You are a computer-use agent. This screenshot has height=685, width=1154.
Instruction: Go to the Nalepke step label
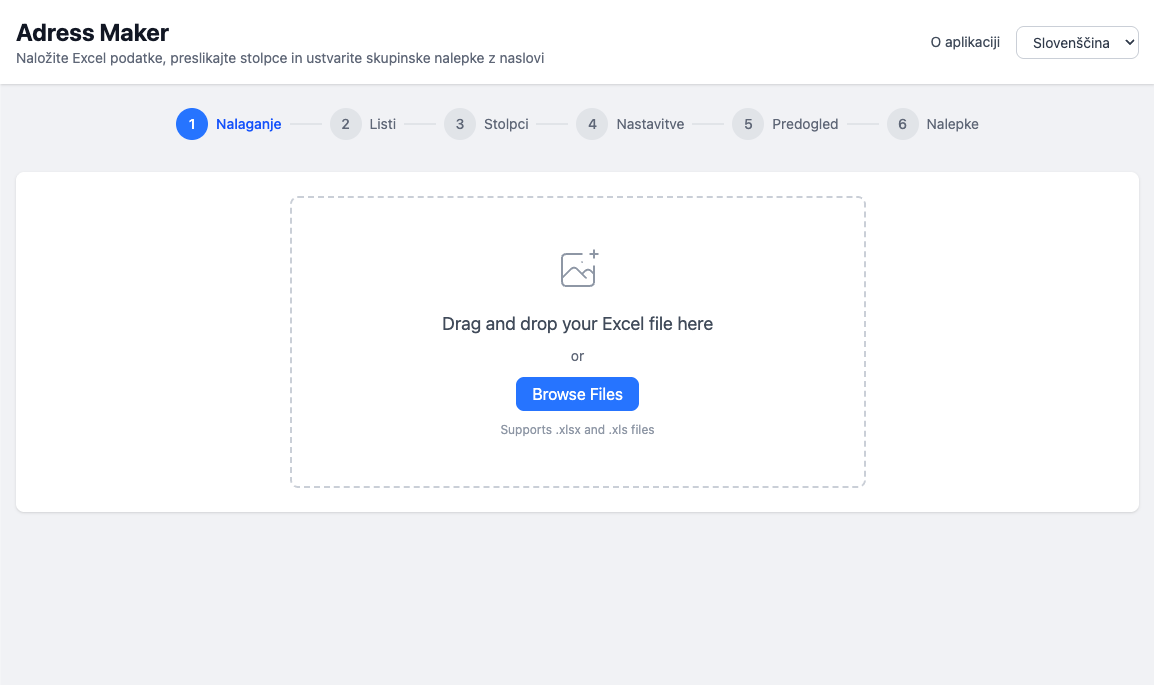click(x=952, y=124)
